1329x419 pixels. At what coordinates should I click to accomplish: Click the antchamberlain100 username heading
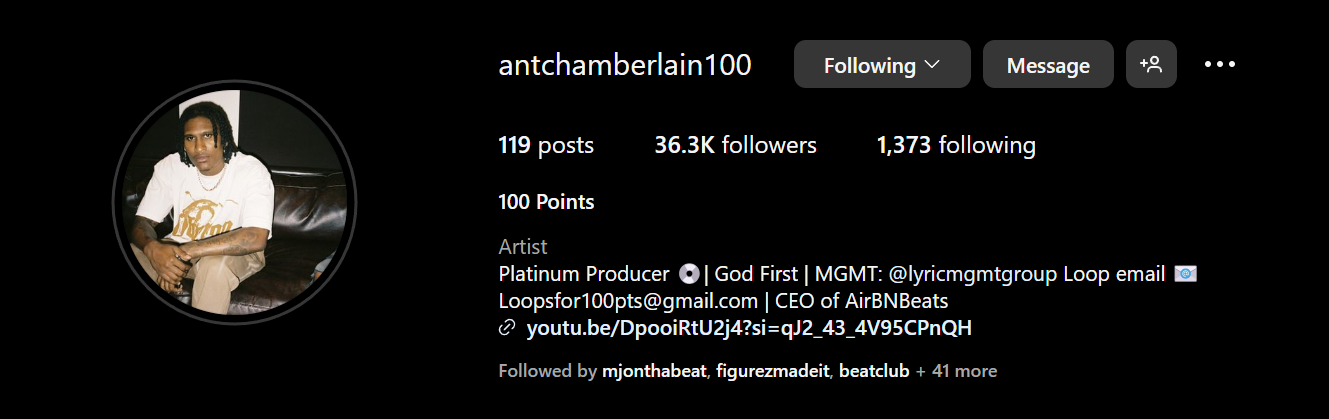(x=625, y=66)
